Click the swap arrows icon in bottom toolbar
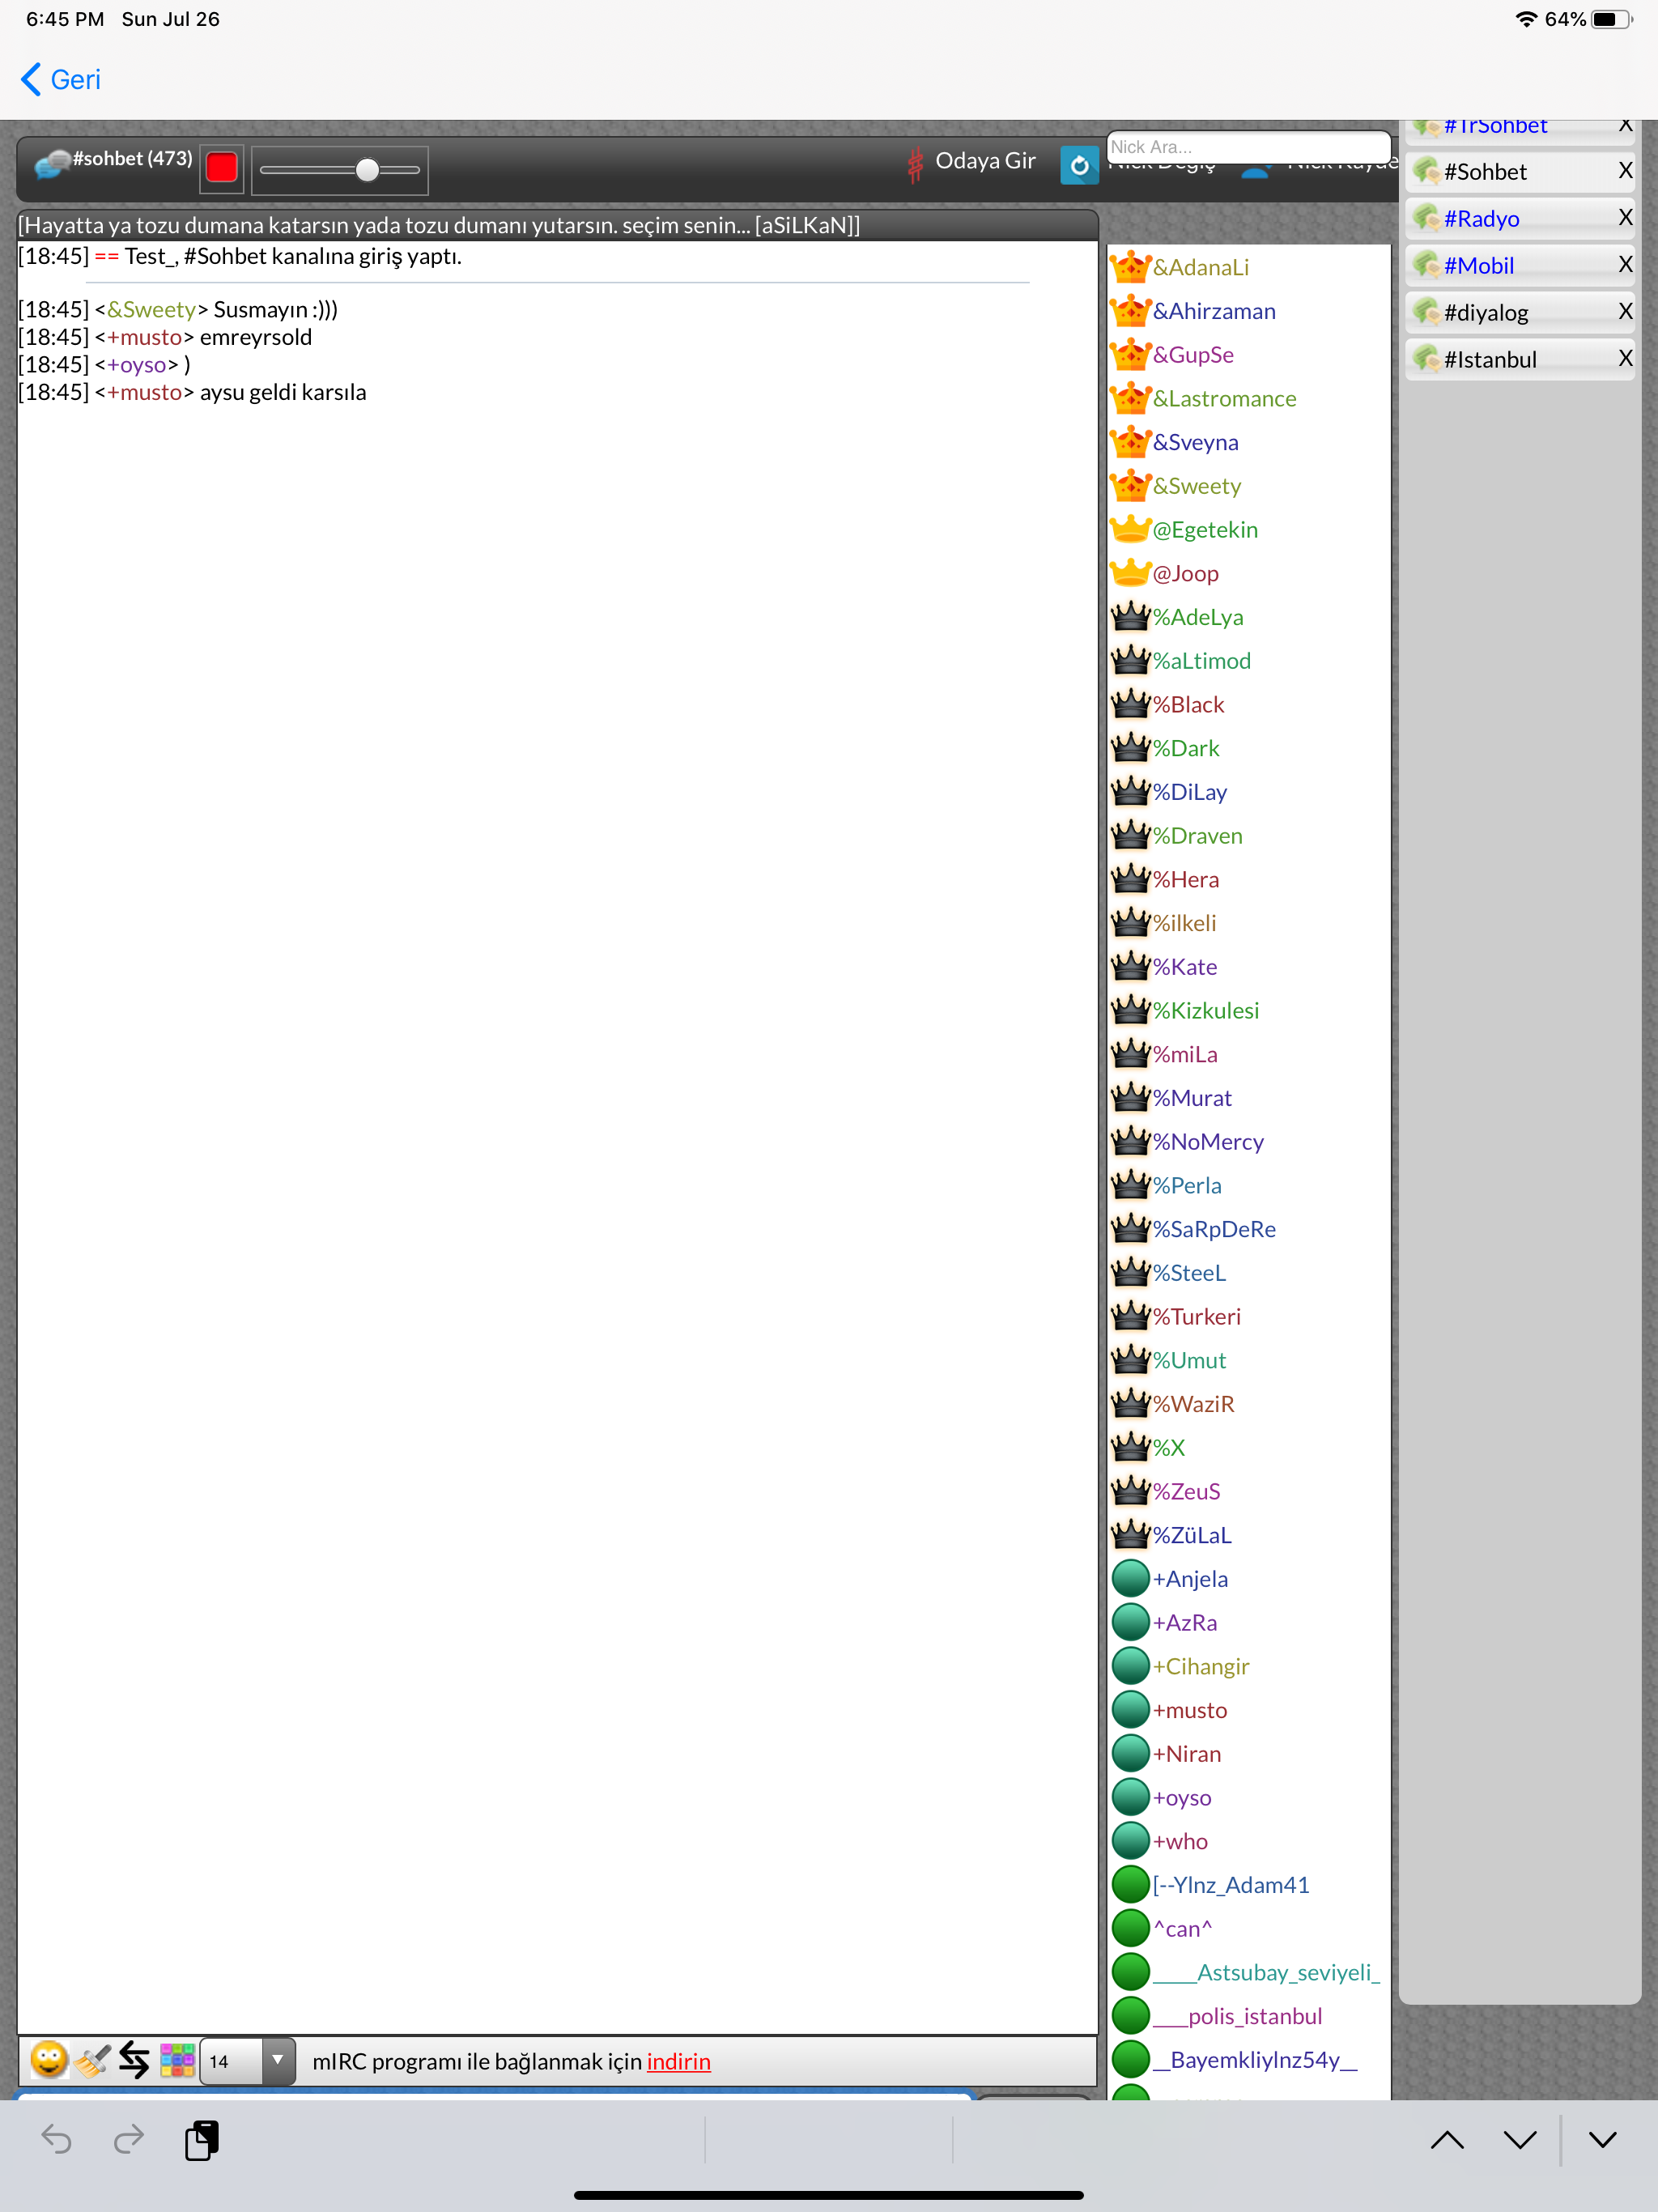This screenshot has width=1658, height=2212. pyautogui.click(x=136, y=2060)
